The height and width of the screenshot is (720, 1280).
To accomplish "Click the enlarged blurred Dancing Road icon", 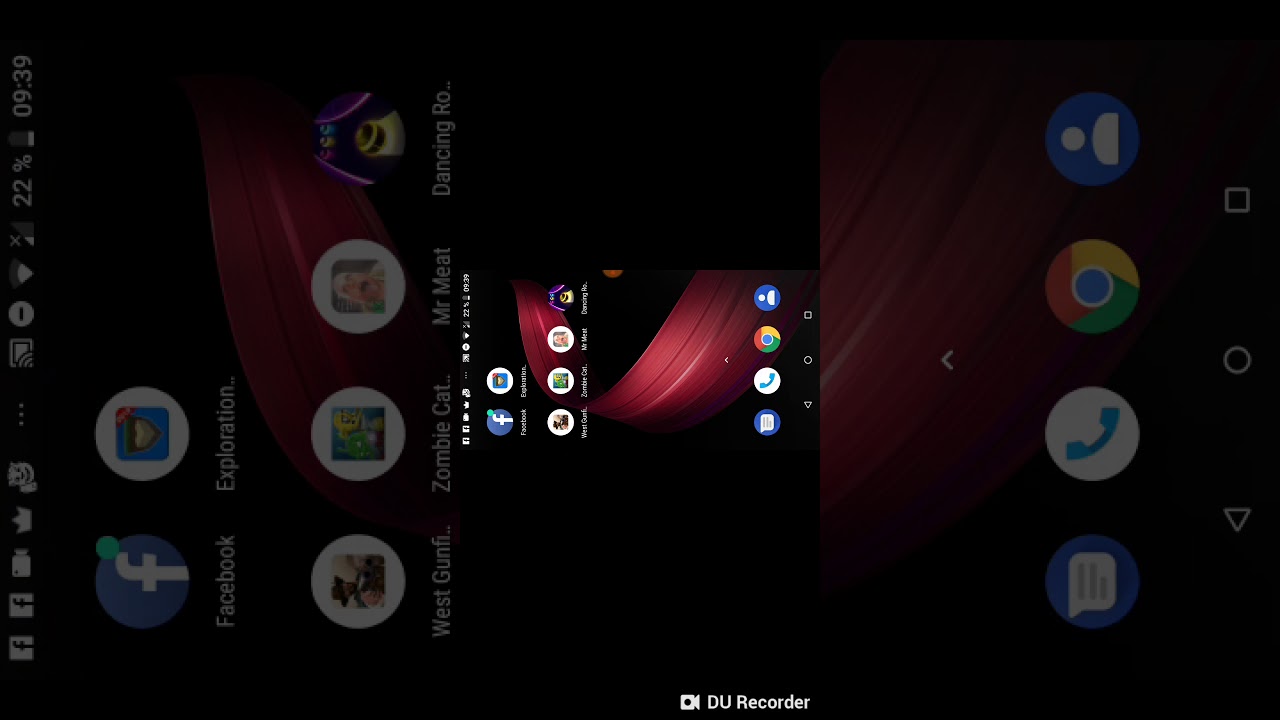I will click(x=358, y=139).
